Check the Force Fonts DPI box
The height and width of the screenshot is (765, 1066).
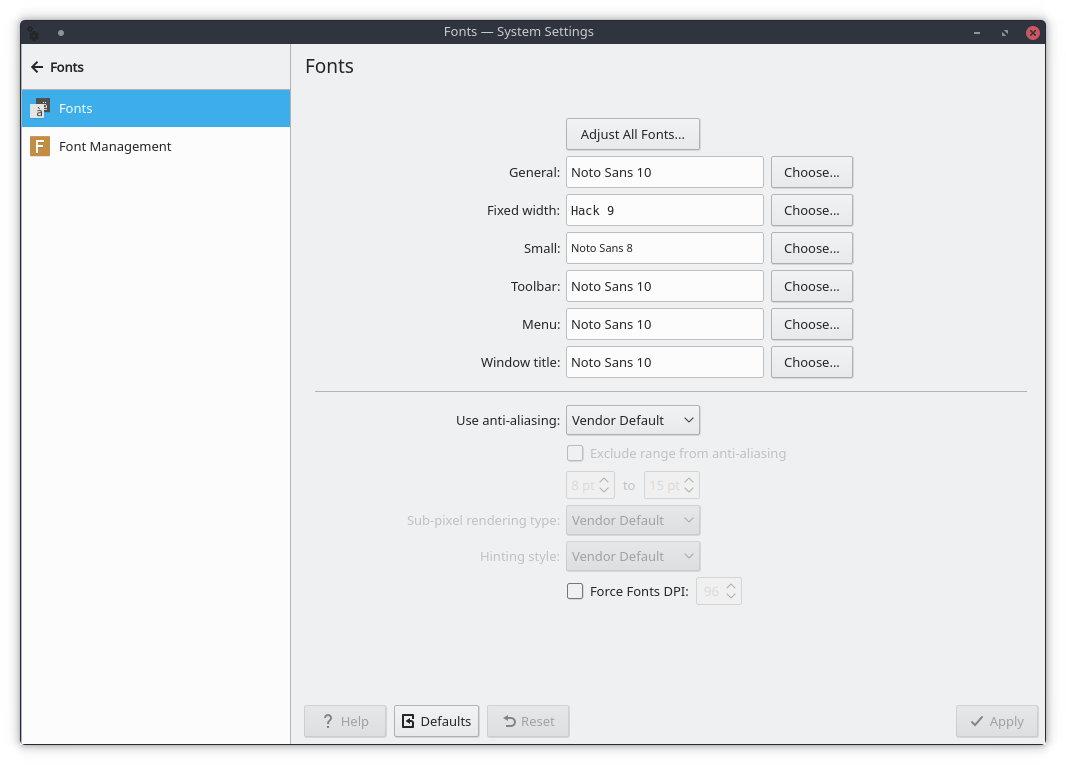click(575, 591)
